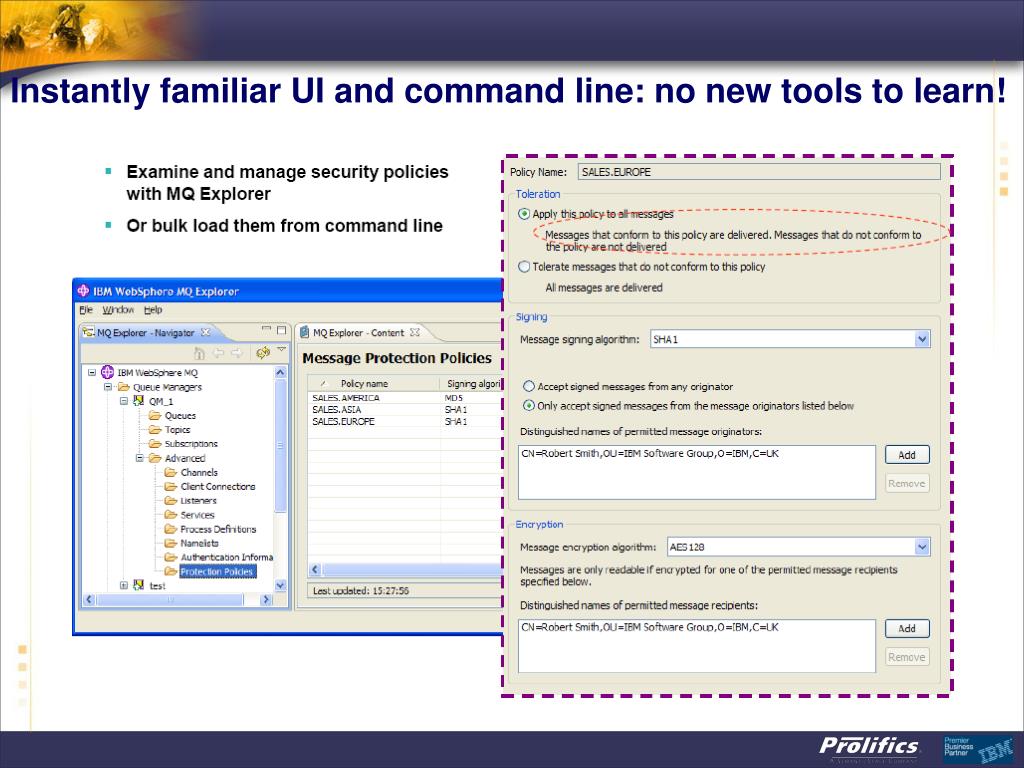Select 'Accept signed messages from any originator'

coord(529,387)
